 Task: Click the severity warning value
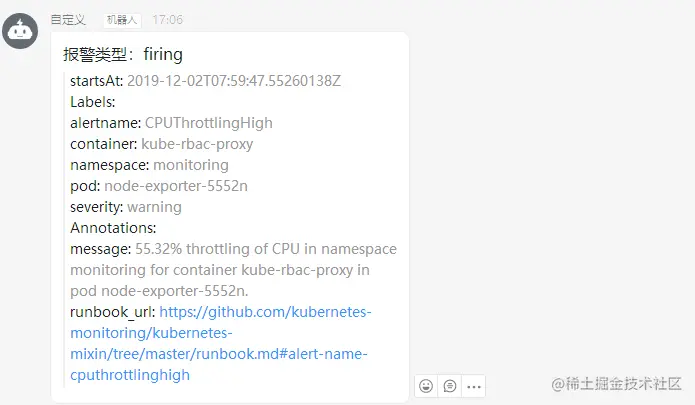(x=155, y=207)
